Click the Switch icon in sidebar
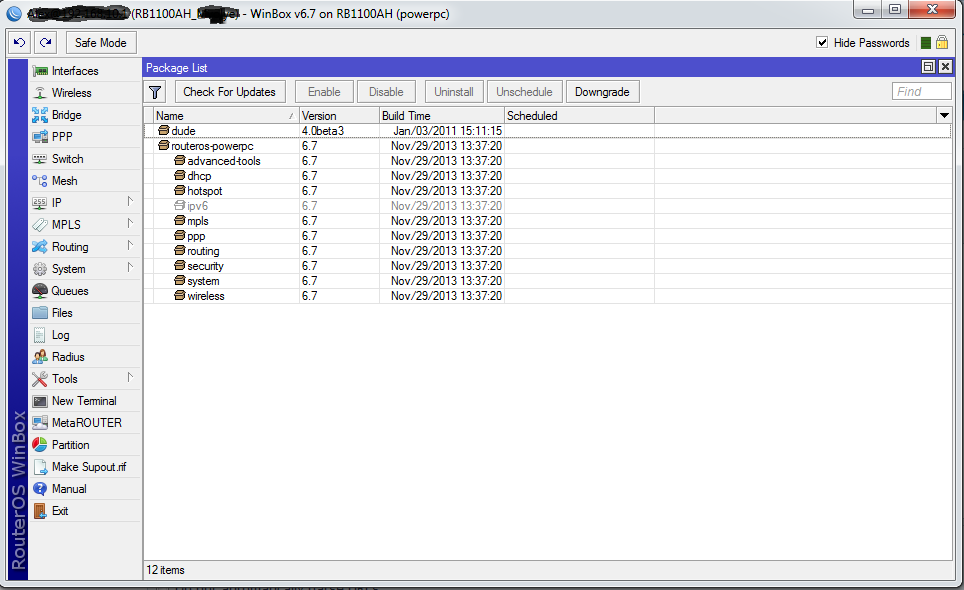964x590 pixels. coord(40,159)
